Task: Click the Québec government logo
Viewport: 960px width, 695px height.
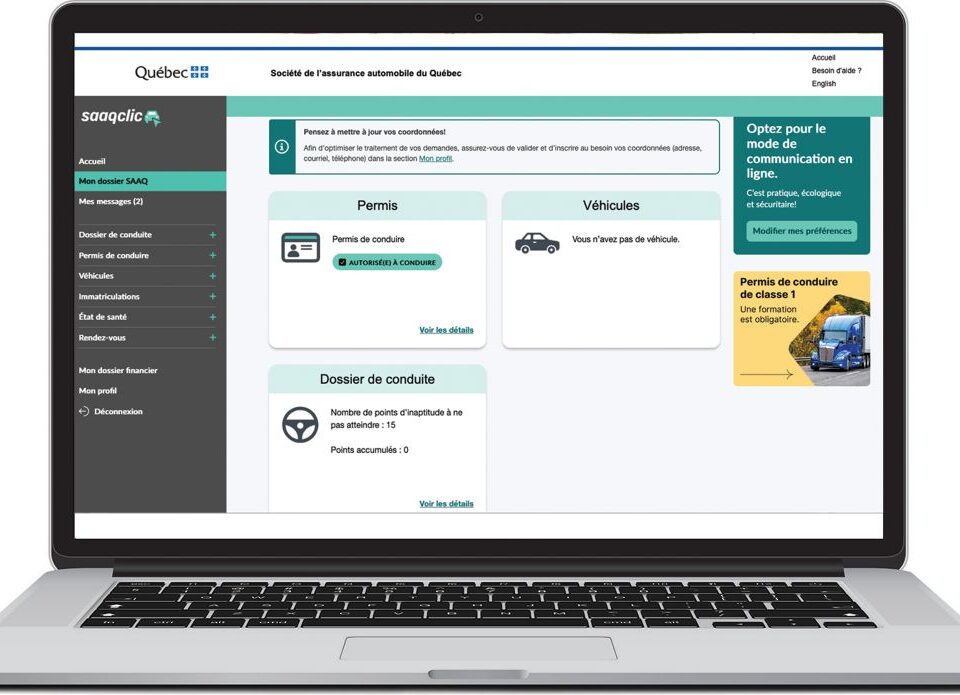Action: 172,73
